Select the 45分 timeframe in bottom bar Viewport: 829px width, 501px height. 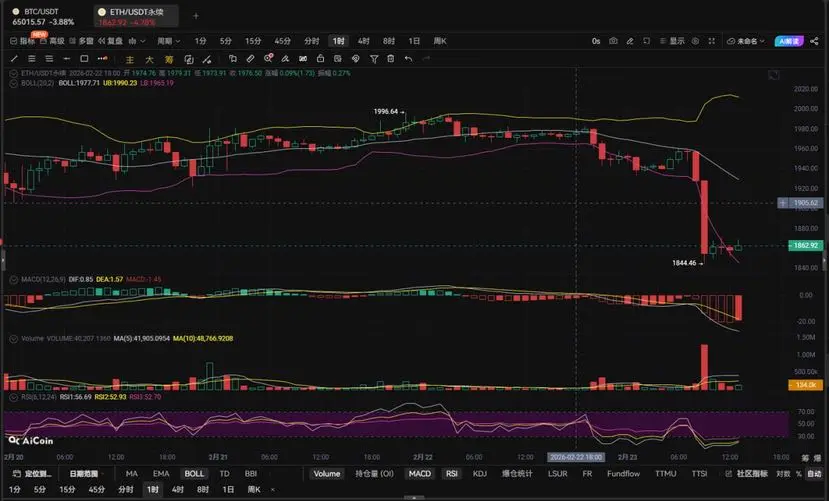point(96,489)
